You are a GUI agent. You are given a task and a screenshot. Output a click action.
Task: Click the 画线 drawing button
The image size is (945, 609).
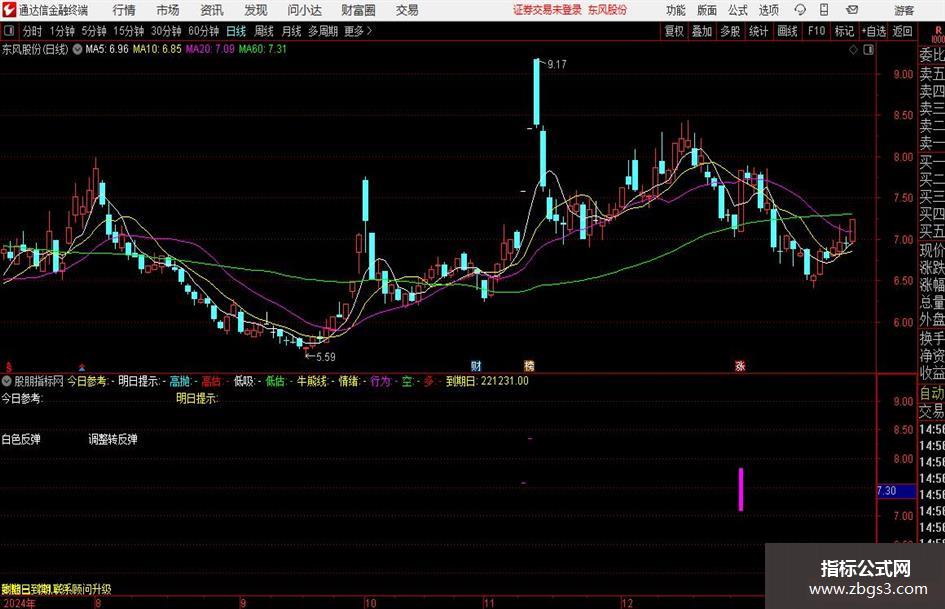pyautogui.click(x=787, y=31)
